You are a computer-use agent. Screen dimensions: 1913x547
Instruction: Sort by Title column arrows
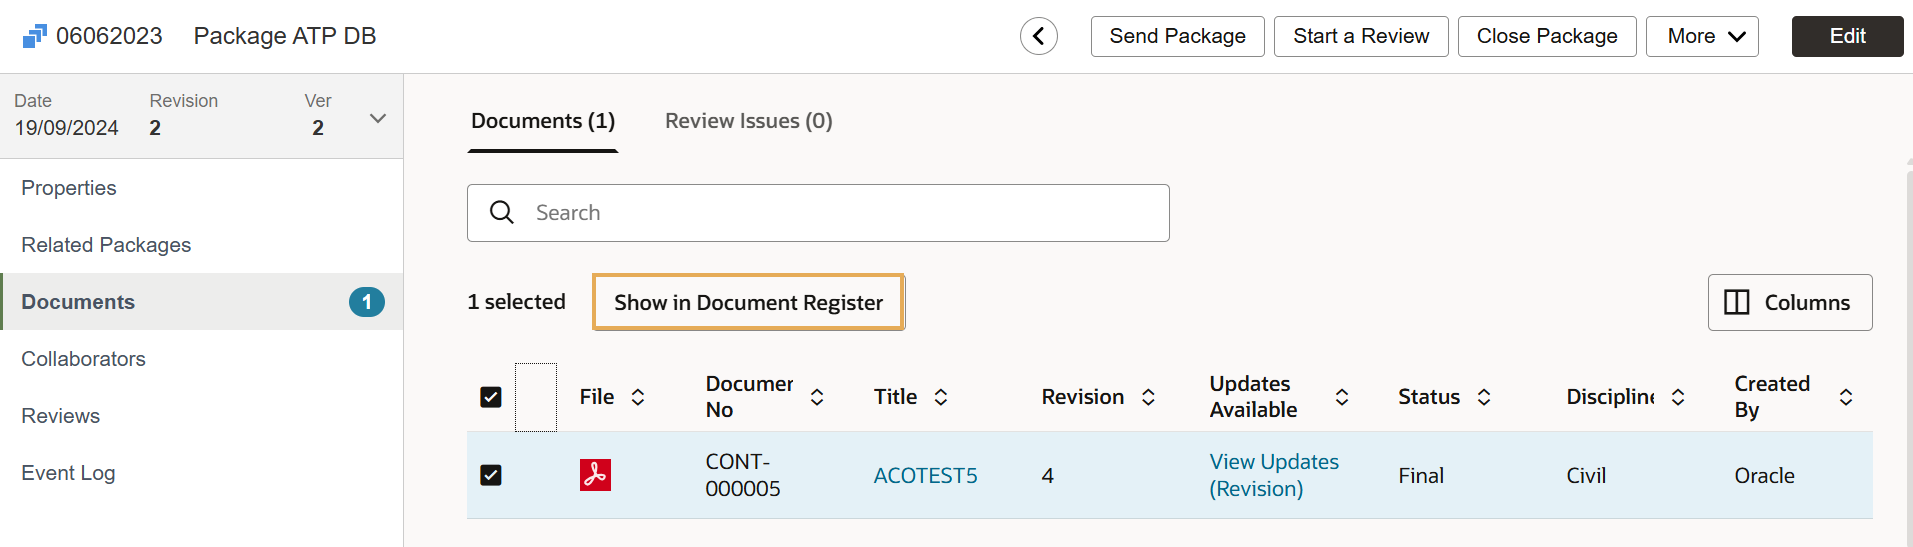pos(940,397)
